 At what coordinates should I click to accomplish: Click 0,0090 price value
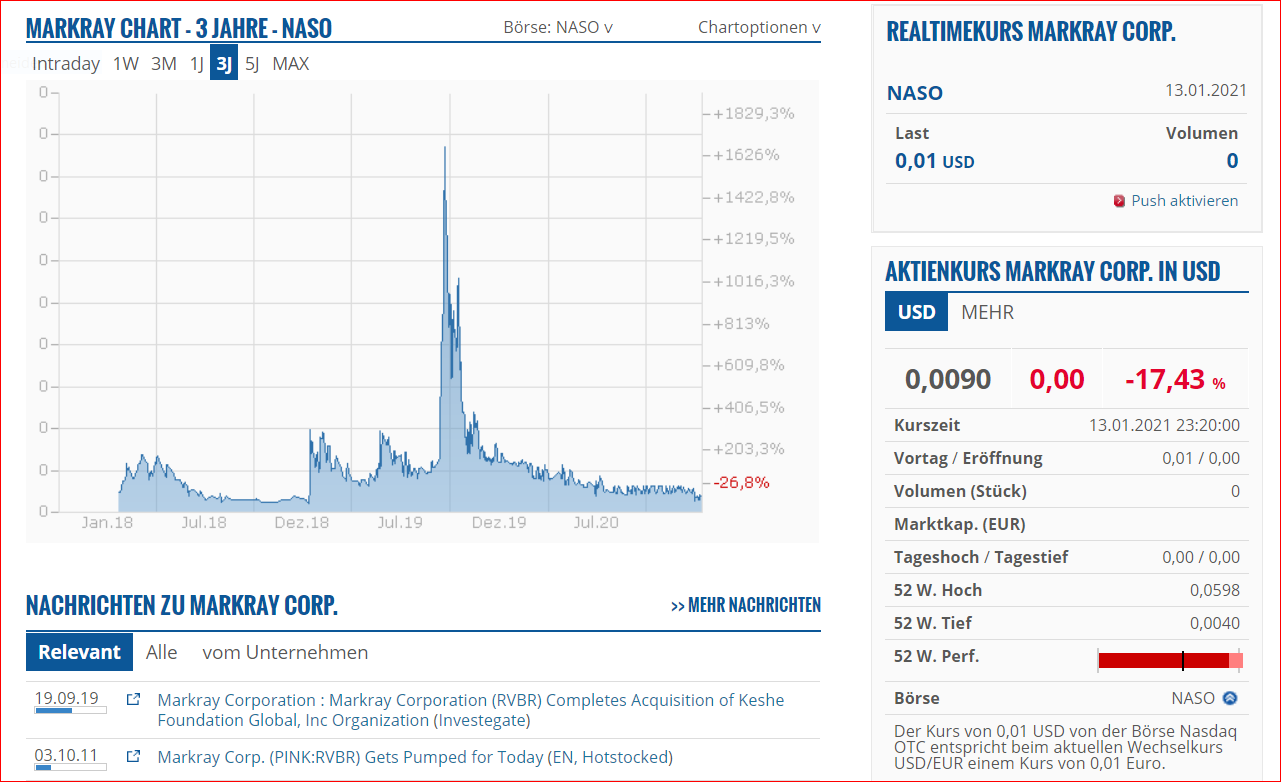coord(948,380)
